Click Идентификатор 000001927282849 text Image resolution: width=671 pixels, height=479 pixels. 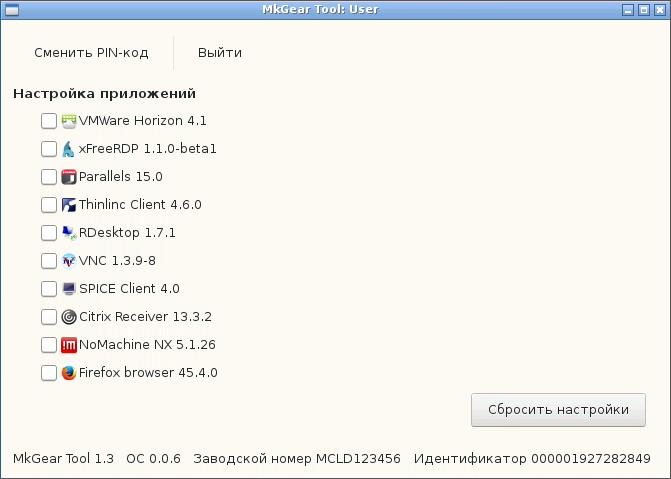(532, 459)
